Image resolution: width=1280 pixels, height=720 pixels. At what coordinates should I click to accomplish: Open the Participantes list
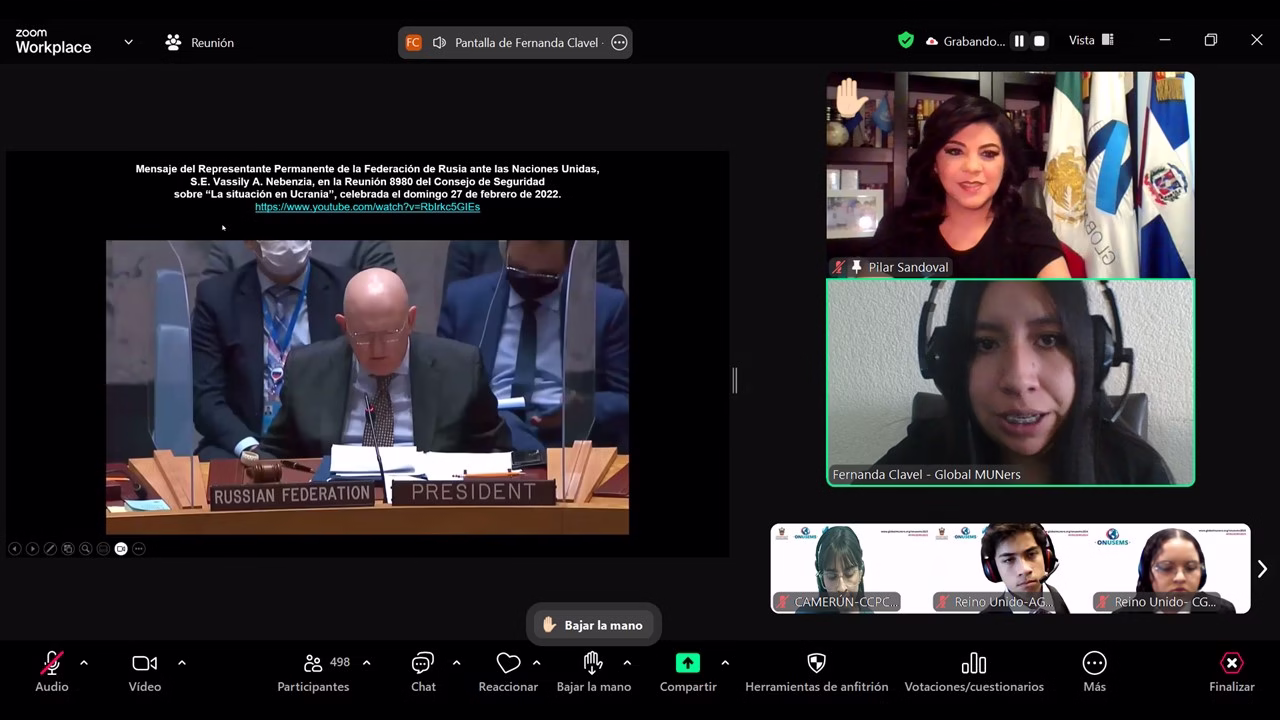point(313,664)
